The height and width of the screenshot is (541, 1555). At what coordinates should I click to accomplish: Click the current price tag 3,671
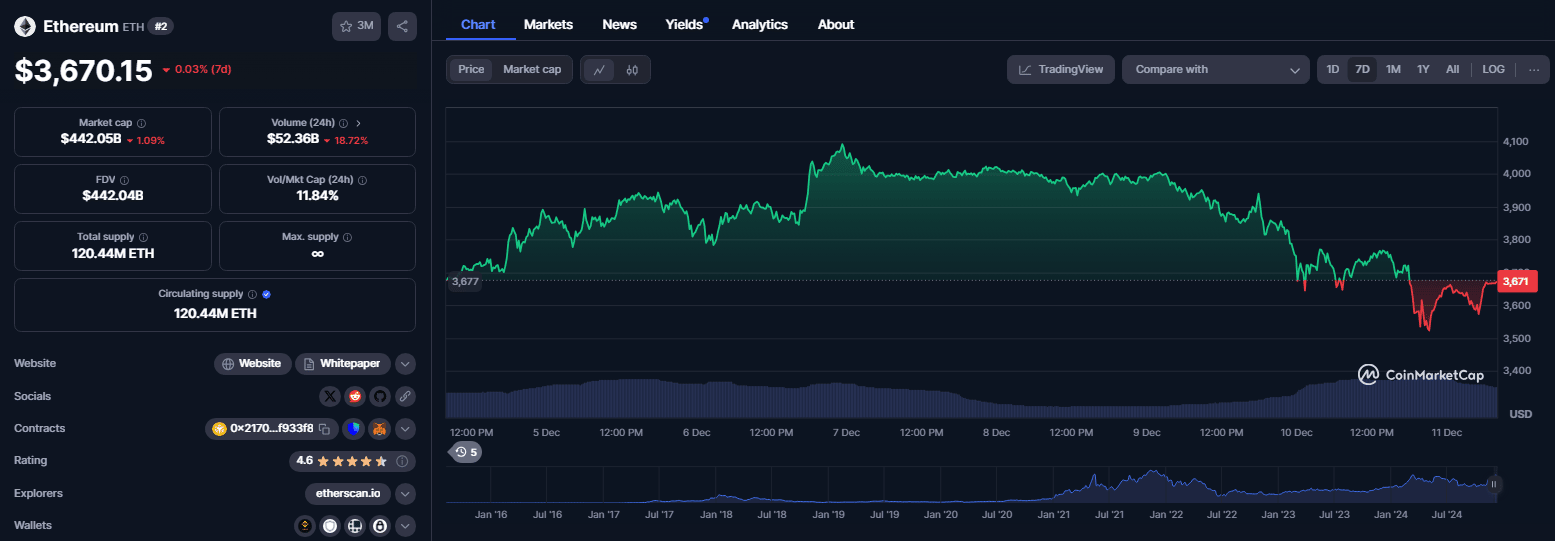point(1515,281)
